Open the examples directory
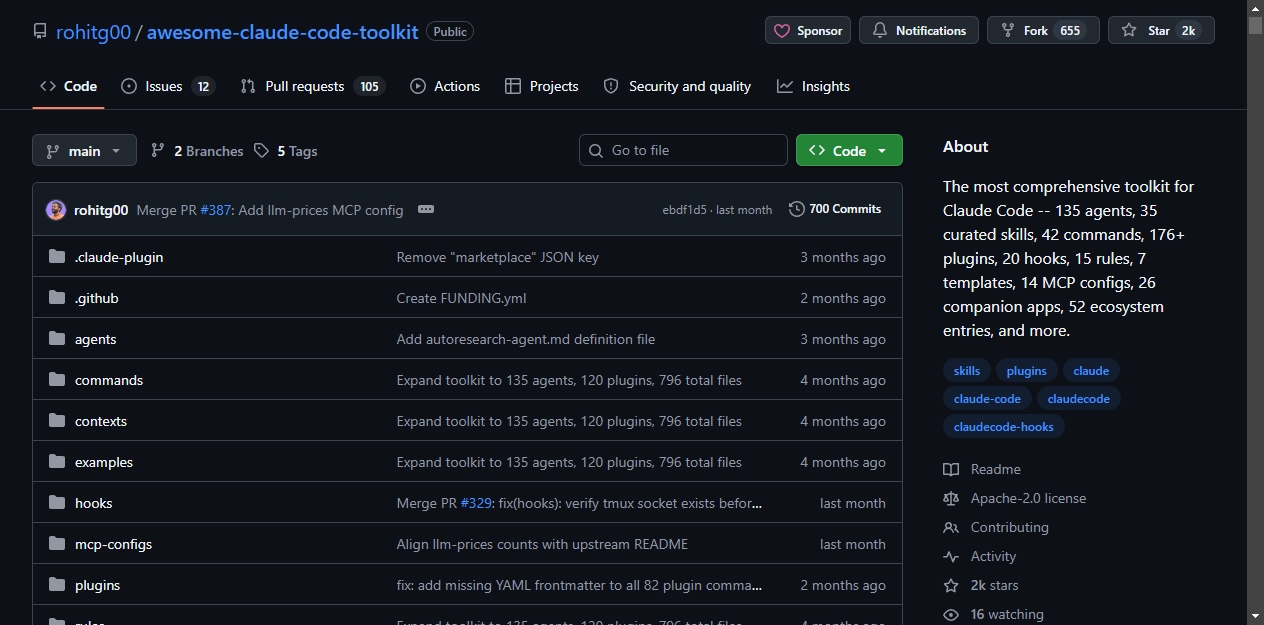This screenshot has width=1264, height=625. [x=104, y=462]
